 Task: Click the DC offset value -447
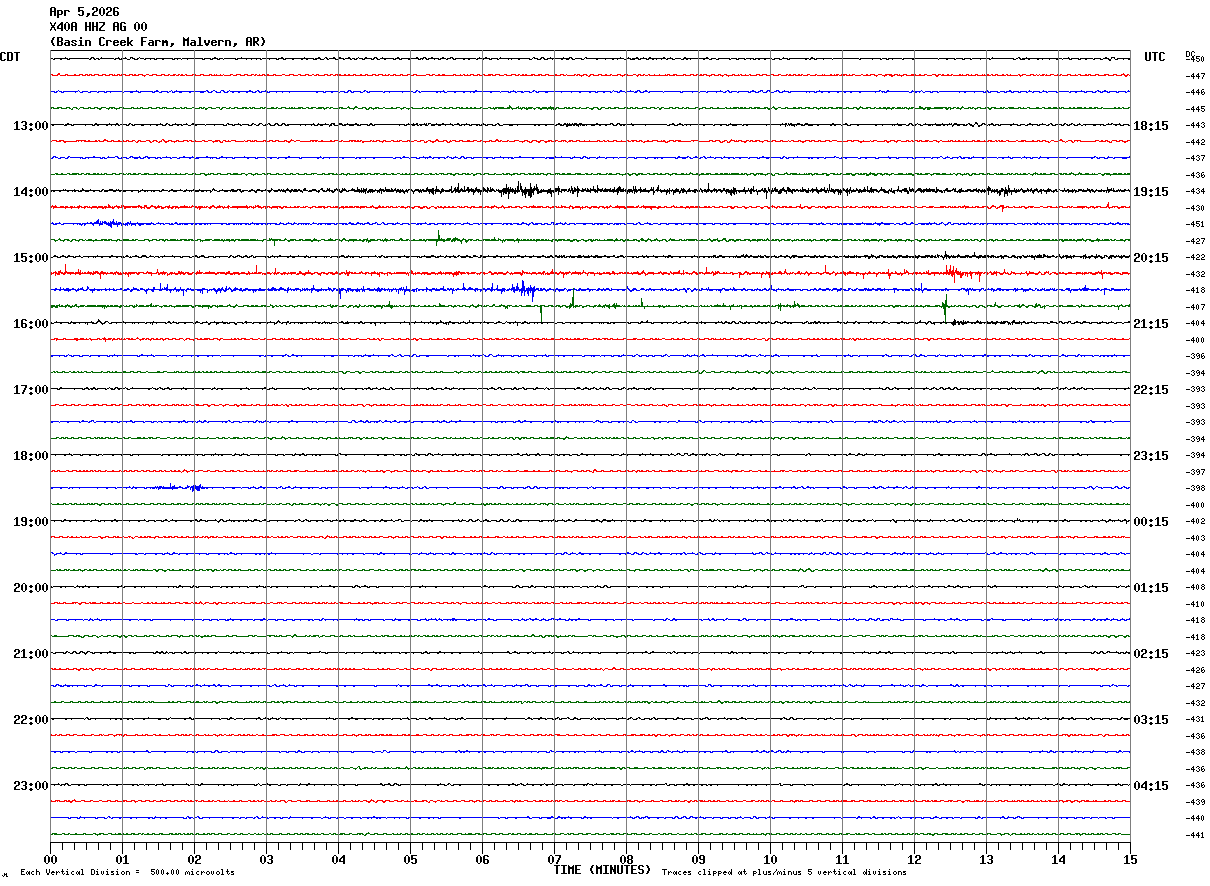(1196, 76)
